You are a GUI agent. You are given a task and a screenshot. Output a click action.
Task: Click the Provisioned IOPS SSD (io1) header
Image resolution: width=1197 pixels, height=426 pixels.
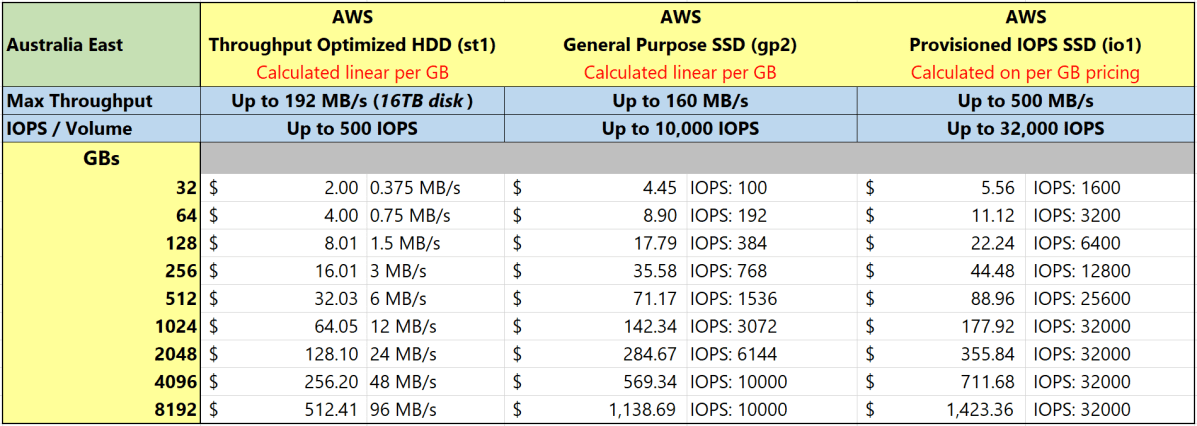[x=1025, y=45]
